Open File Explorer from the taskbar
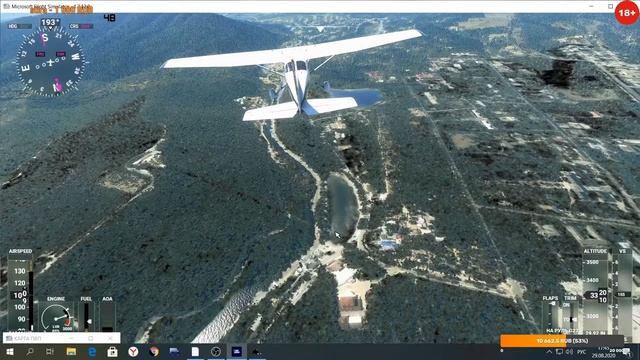This screenshot has width=640, height=360. [71, 352]
